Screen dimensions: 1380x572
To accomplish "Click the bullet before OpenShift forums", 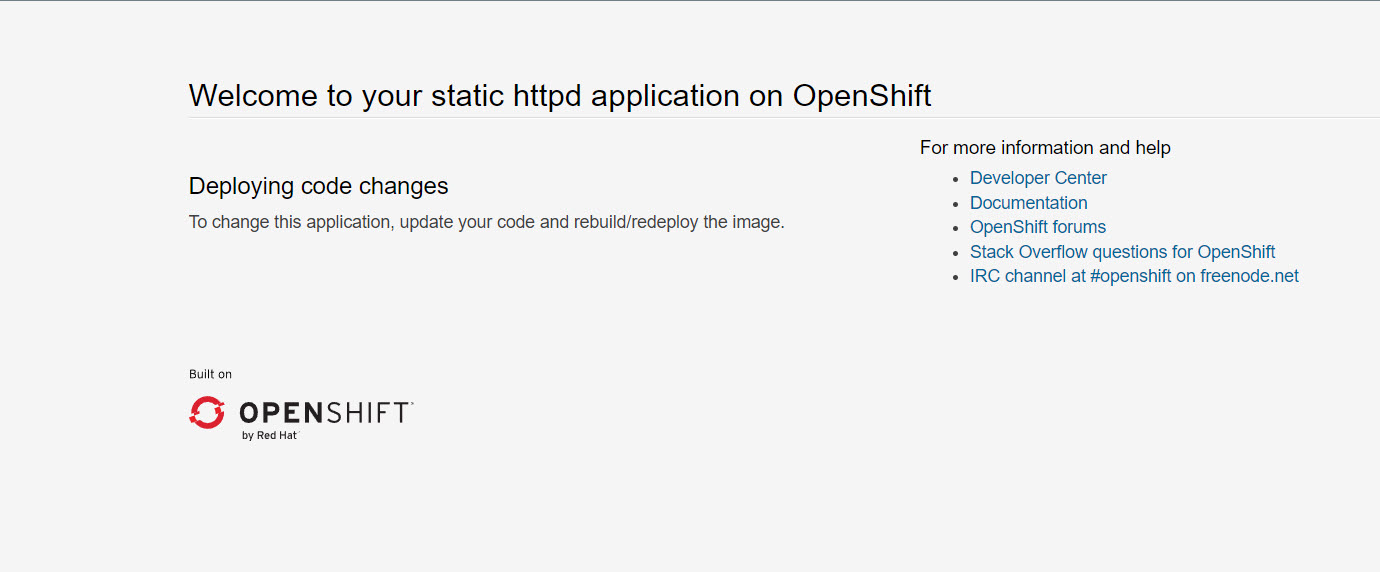I will [956, 228].
